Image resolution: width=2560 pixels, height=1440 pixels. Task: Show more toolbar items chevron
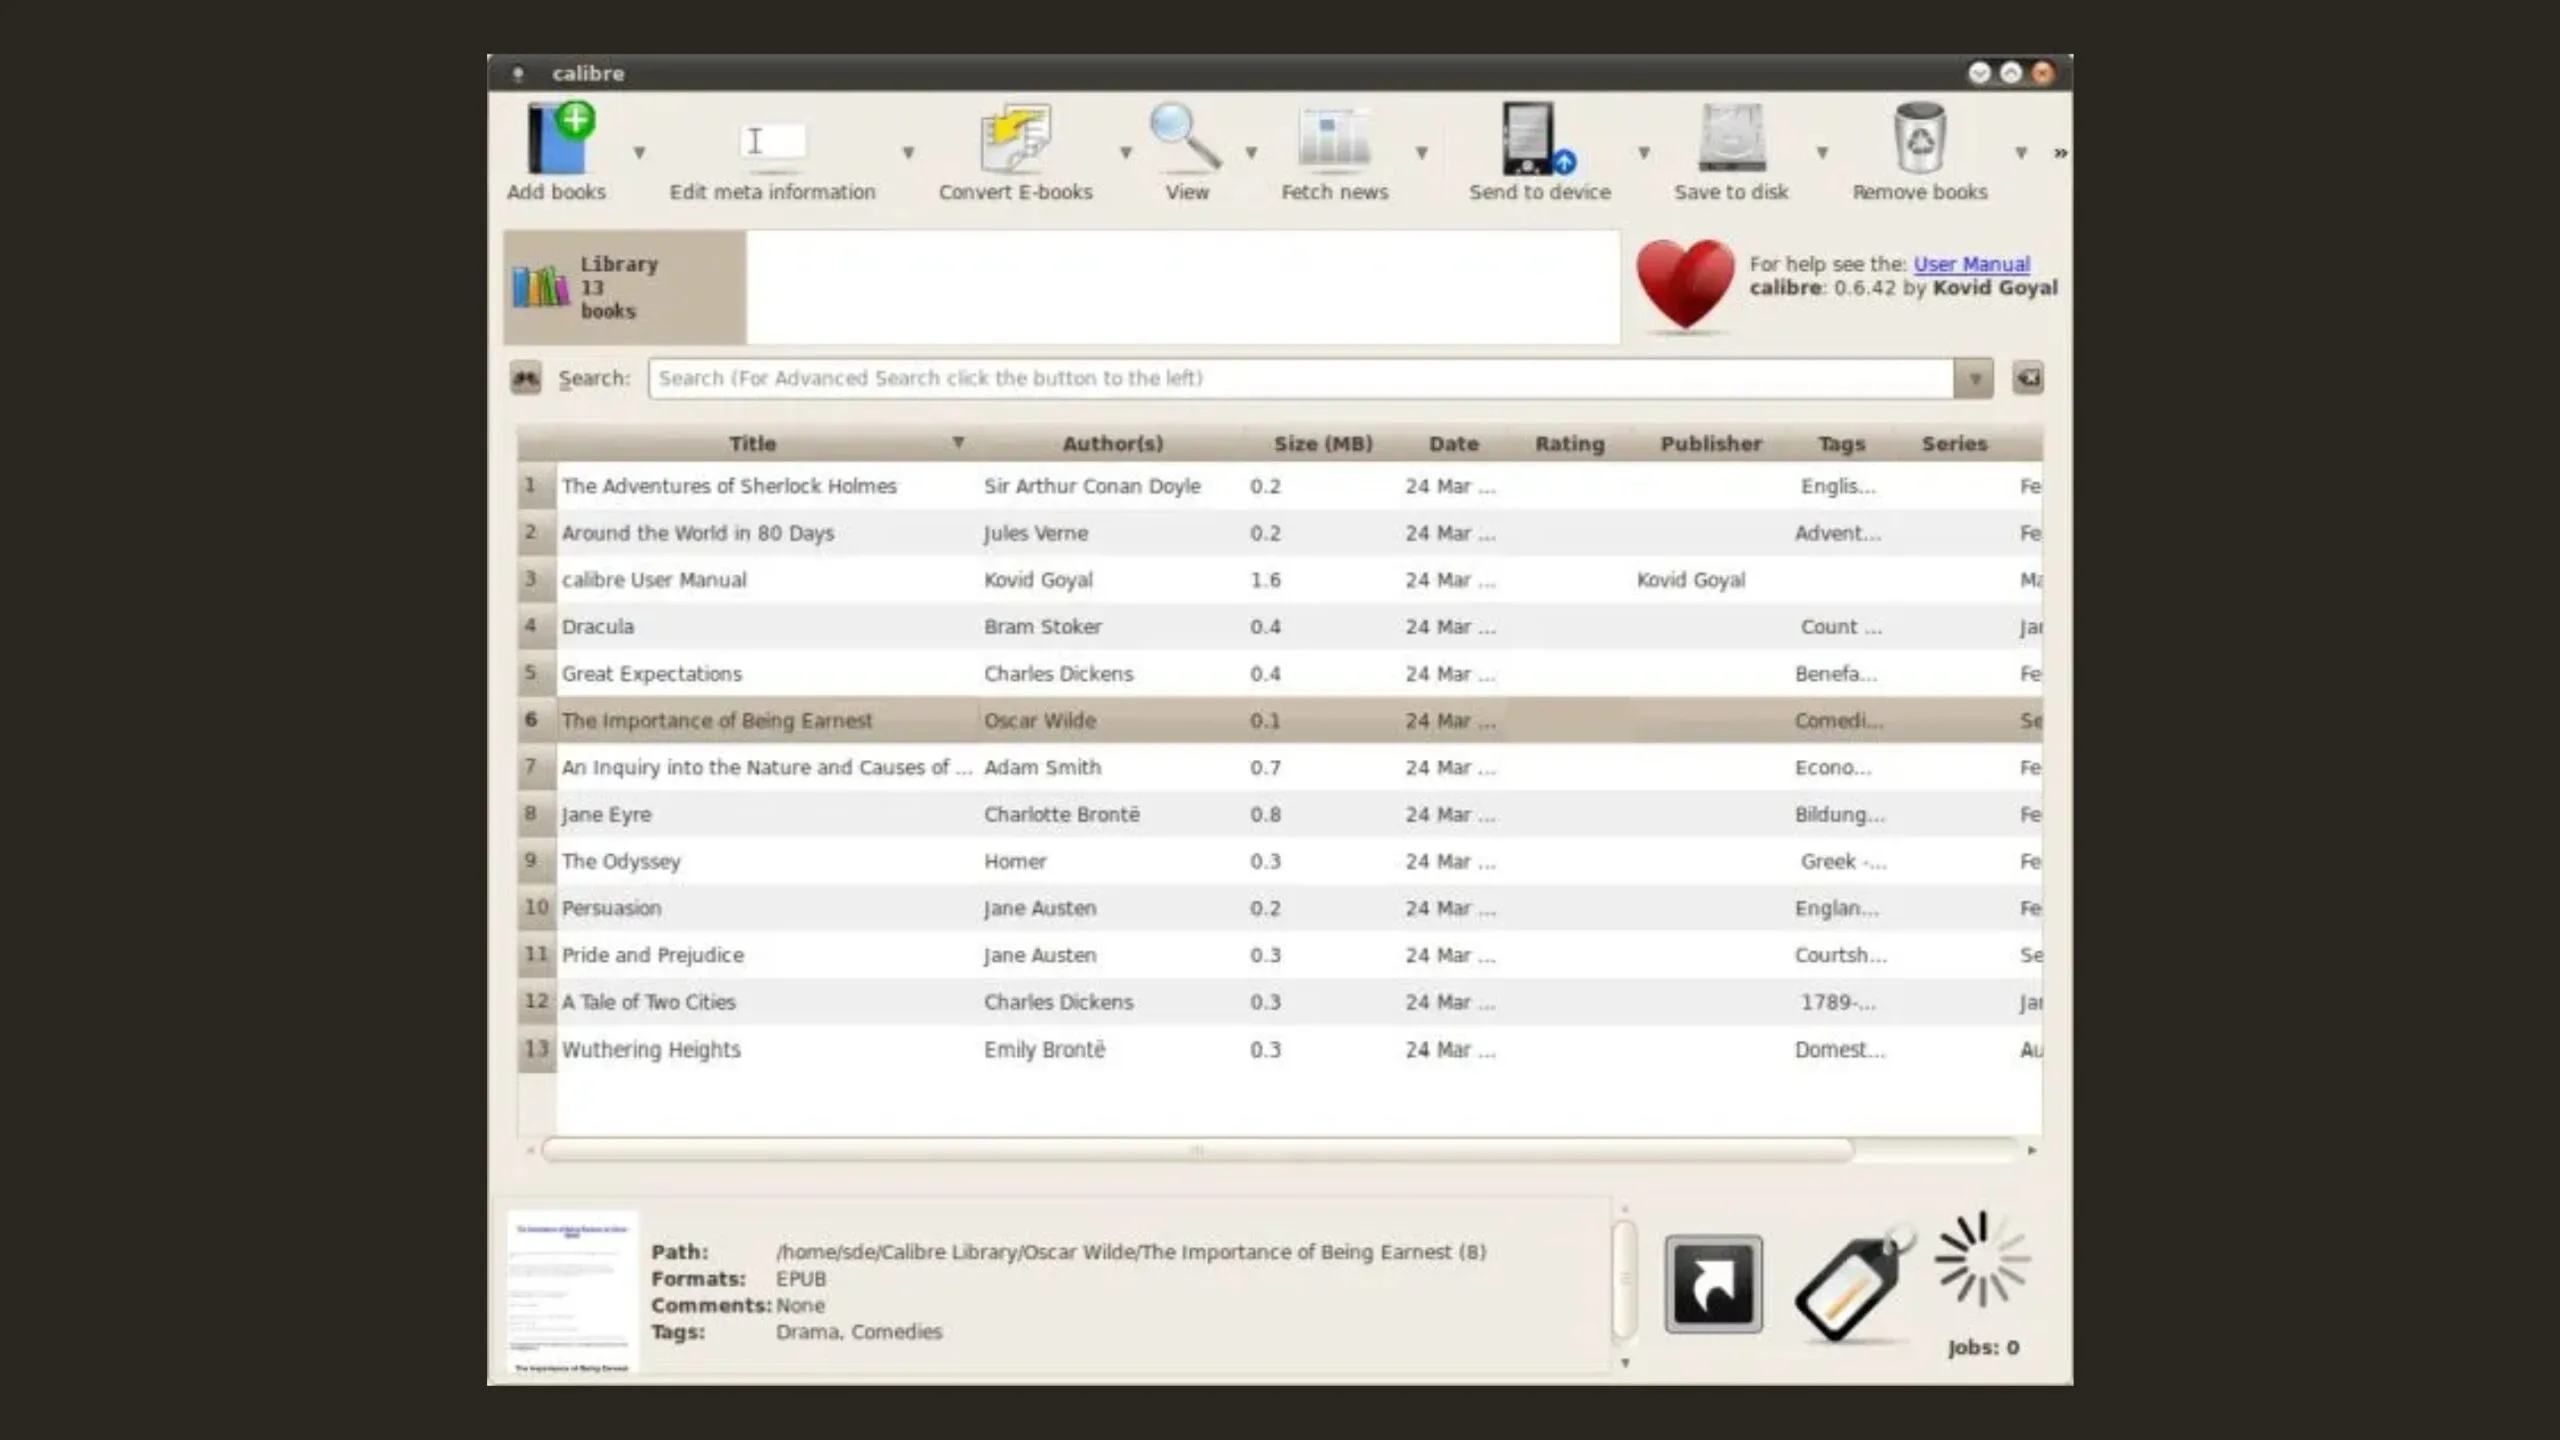pos(2060,153)
